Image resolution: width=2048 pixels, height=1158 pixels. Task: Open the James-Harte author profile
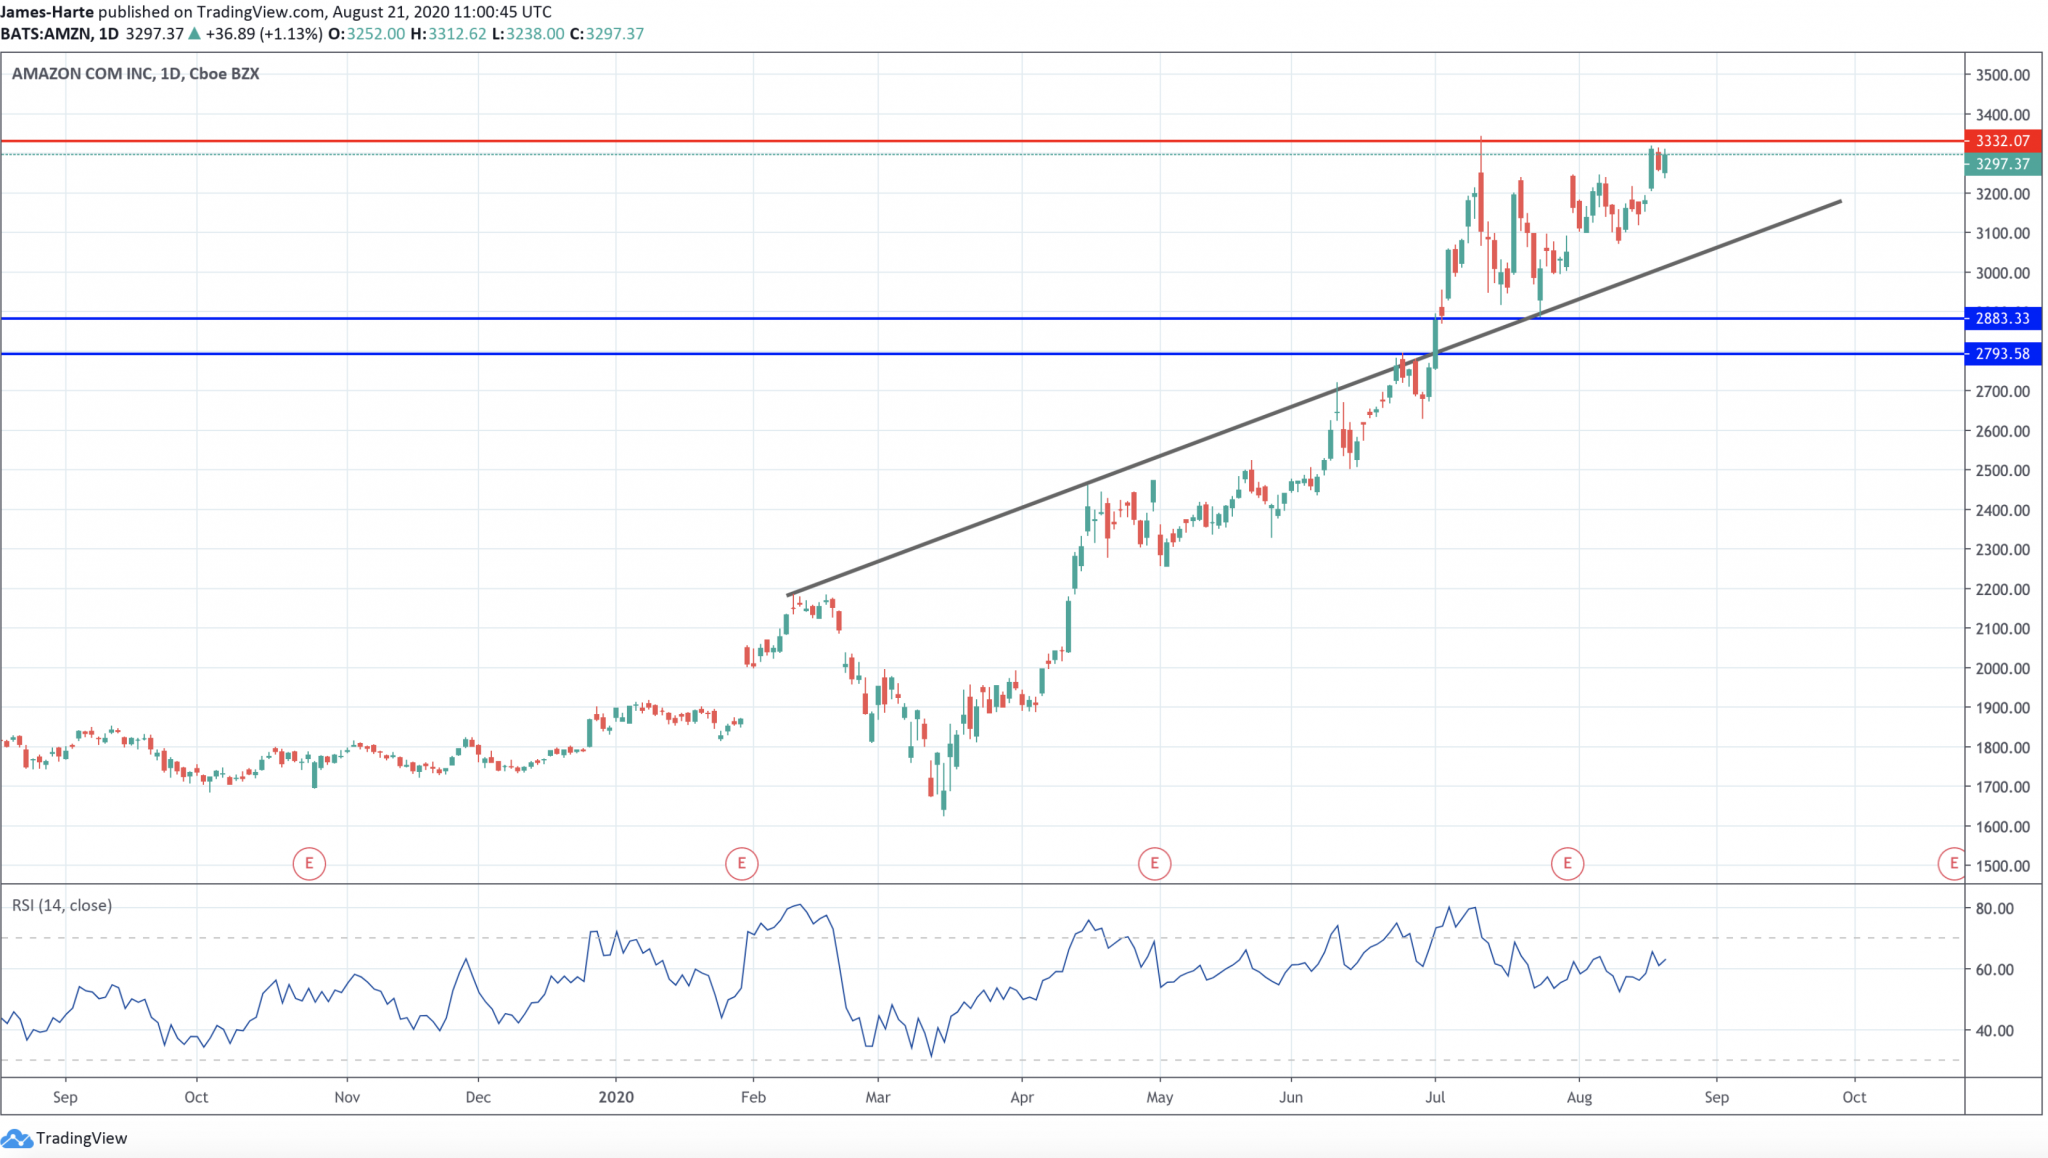pyautogui.click(x=48, y=13)
